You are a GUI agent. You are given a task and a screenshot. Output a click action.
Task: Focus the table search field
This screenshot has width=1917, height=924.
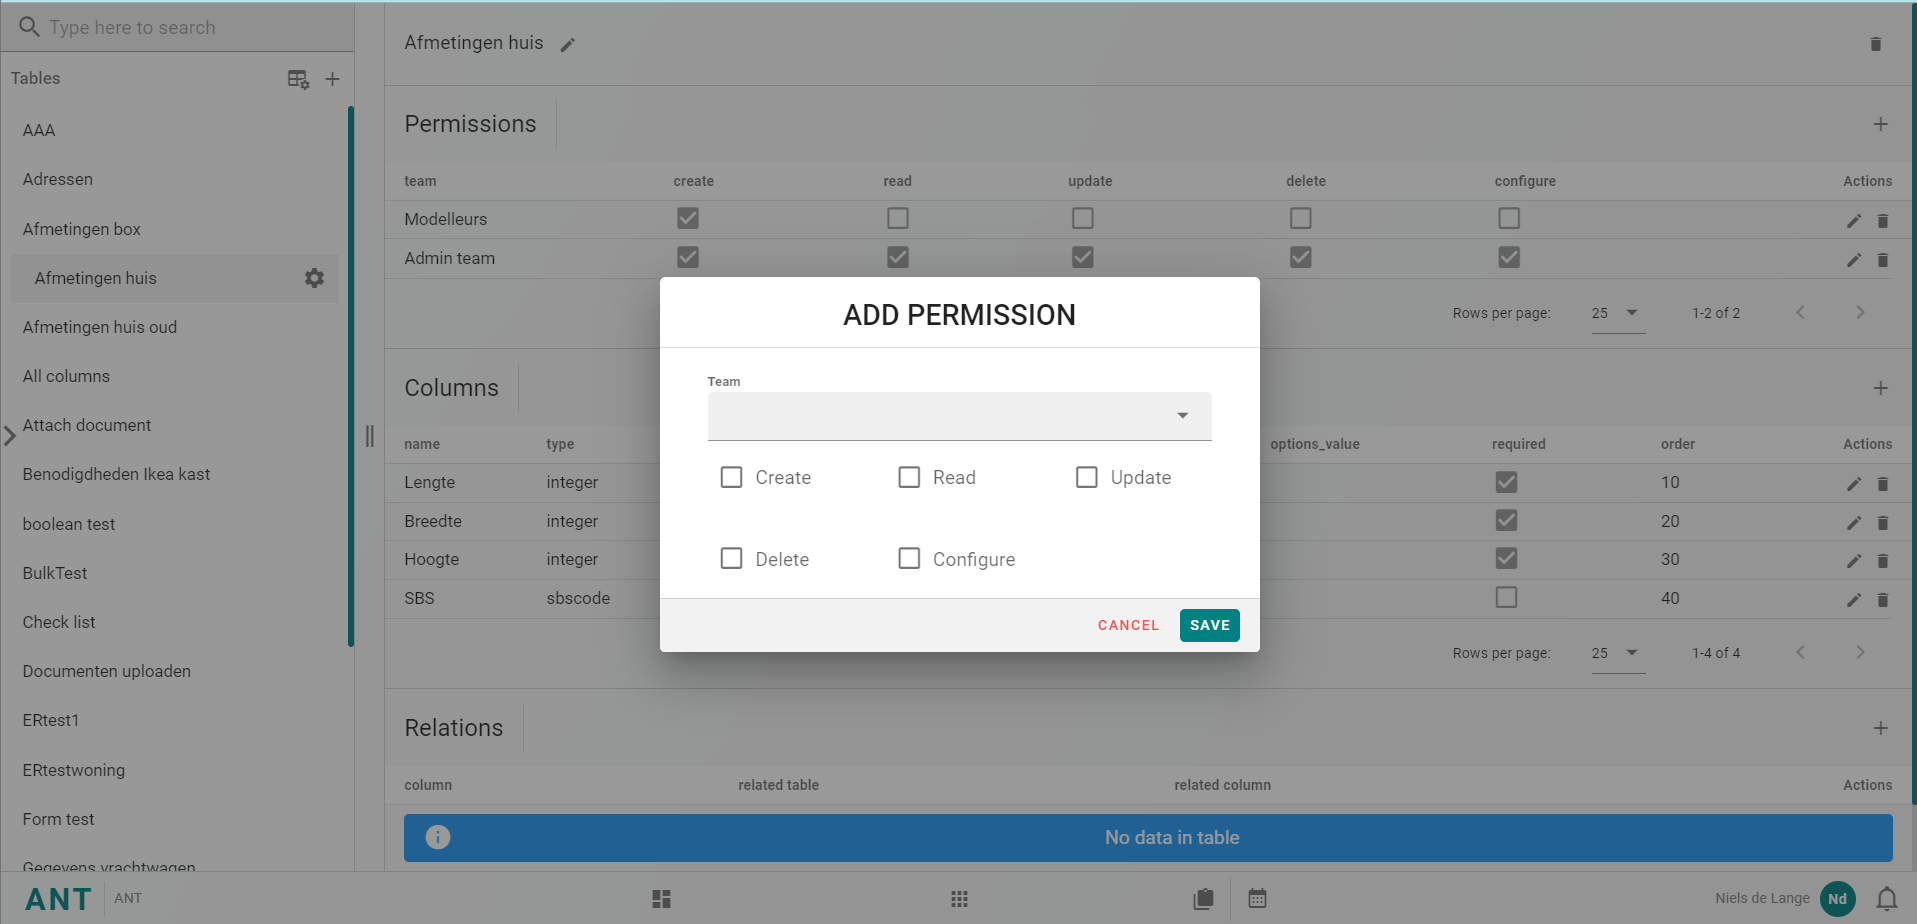pos(180,27)
